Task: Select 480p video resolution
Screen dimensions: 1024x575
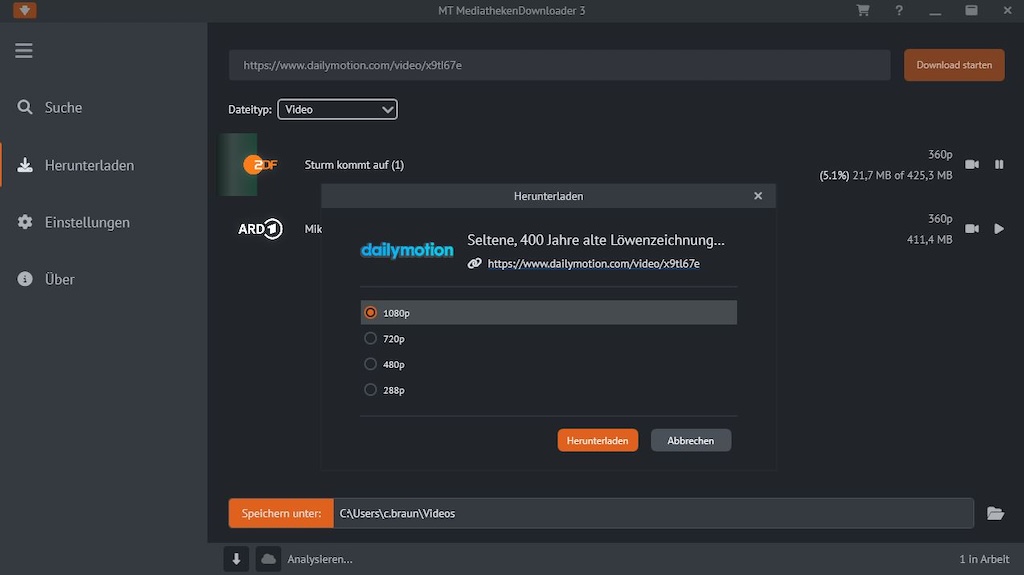Action: coord(371,365)
